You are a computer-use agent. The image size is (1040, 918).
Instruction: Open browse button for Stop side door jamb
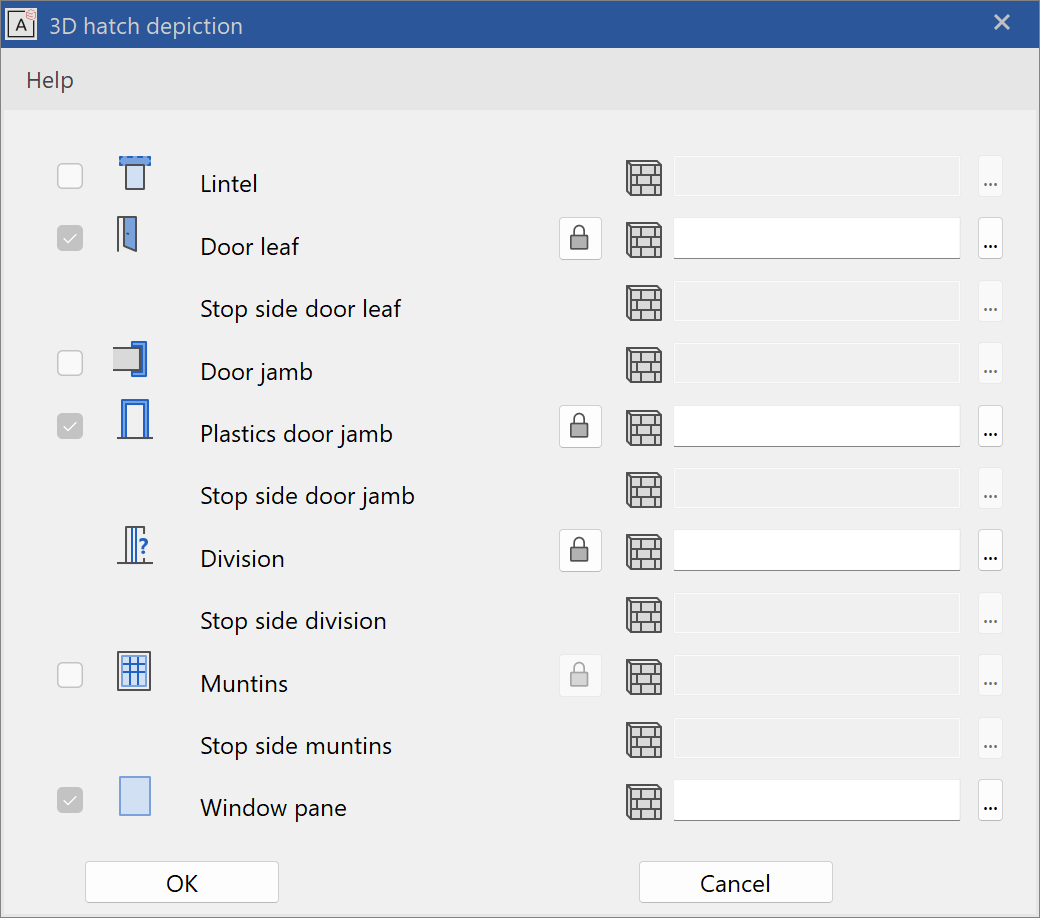(x=990, y=488)
